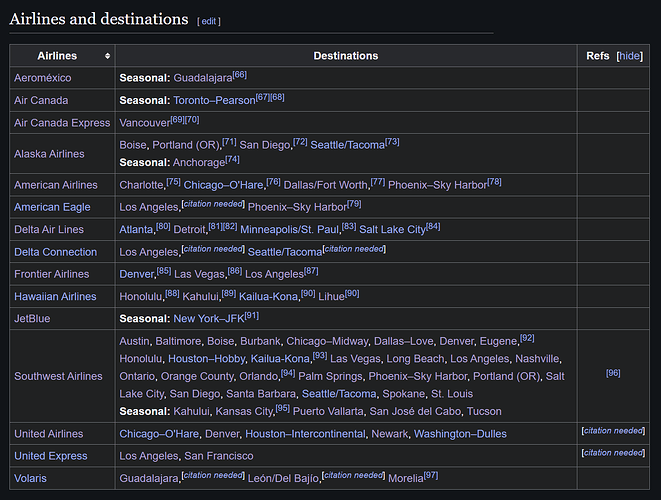Open the Houston–Intercontinental destination link
Viewport: 661px width, 500px height.
pyautogui.click(x=305, y=434)
